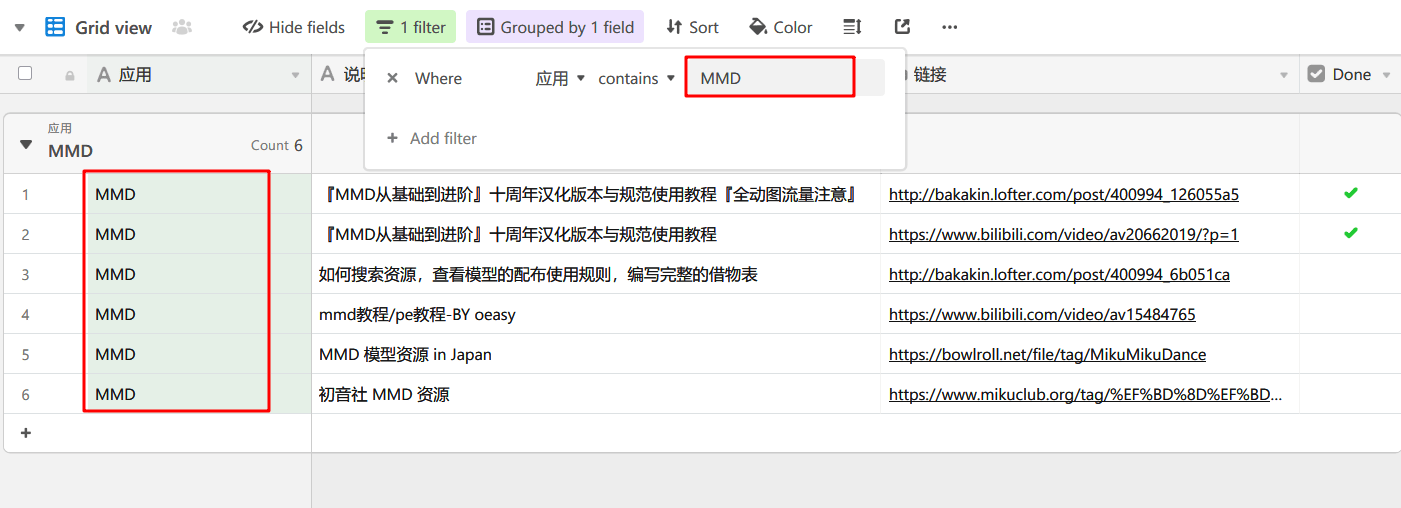Add a new row with plus

point(26,433)
